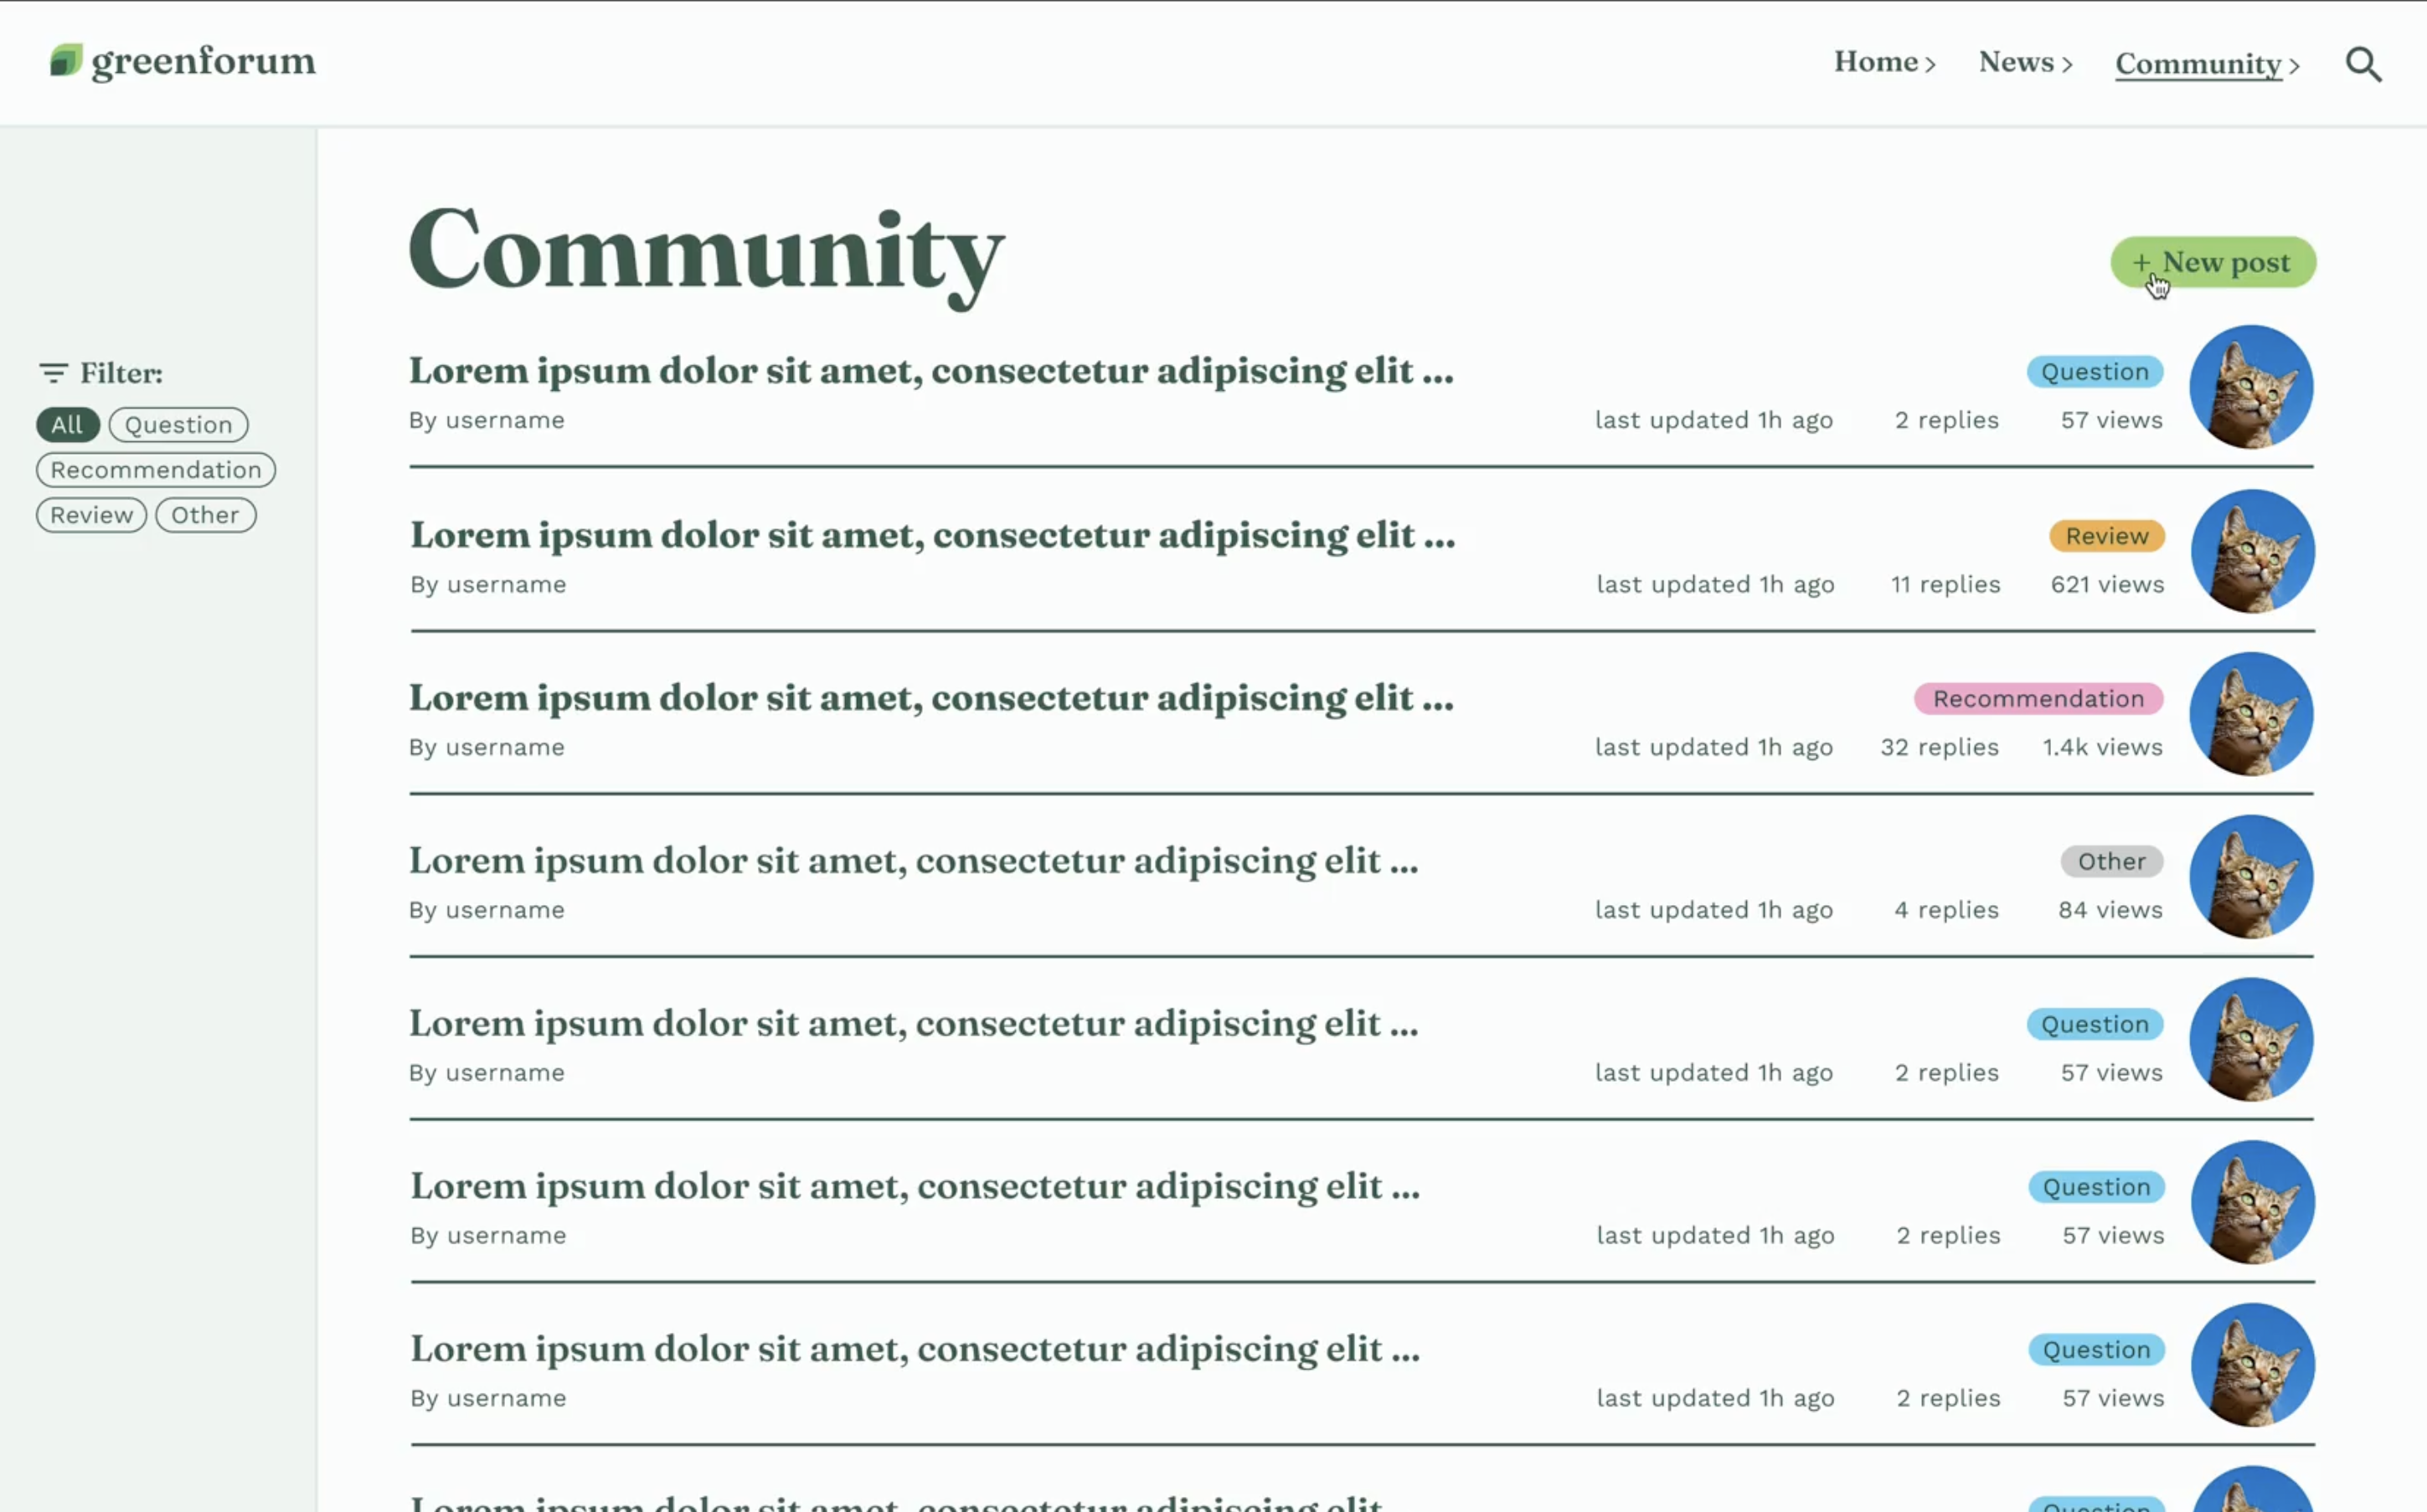This screenshot has height=1512, width=2427.
Task: Click the greenforum leaf logo icon
Action: [66, 61]
